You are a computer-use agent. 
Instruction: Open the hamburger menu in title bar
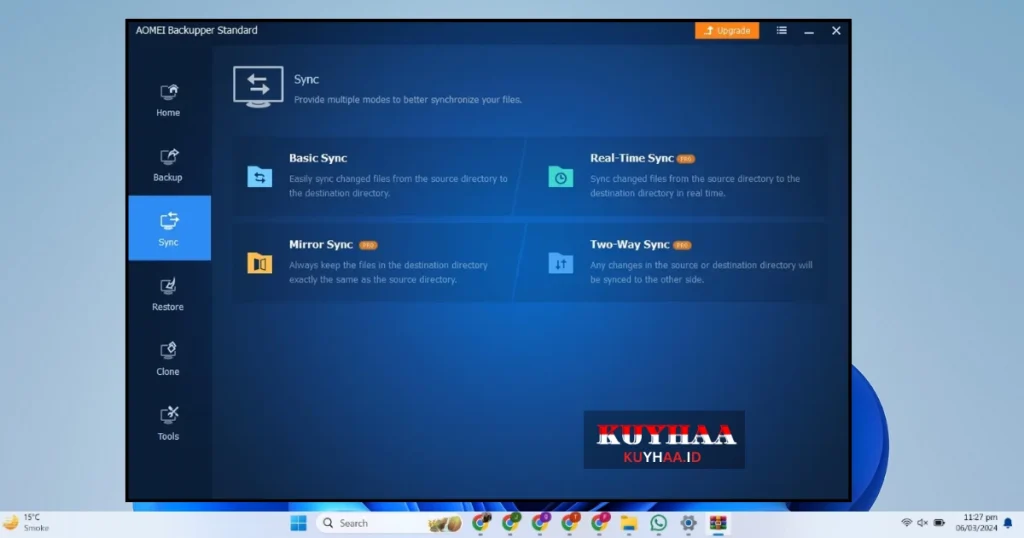pos(781,31)
